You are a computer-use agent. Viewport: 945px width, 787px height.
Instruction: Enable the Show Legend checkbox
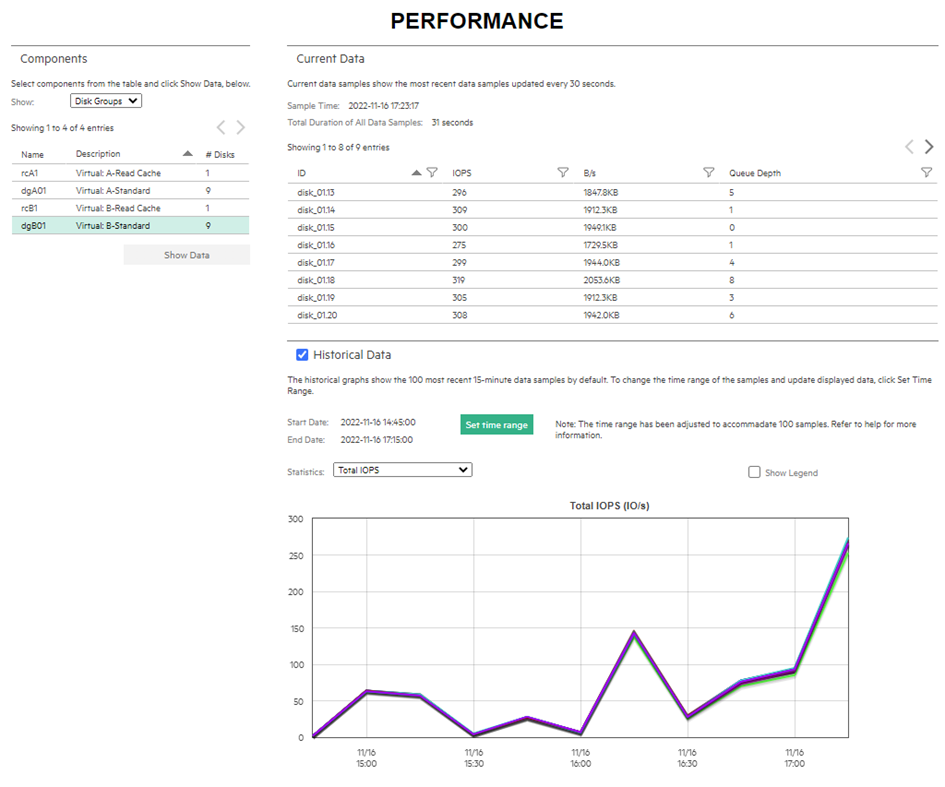754,472
